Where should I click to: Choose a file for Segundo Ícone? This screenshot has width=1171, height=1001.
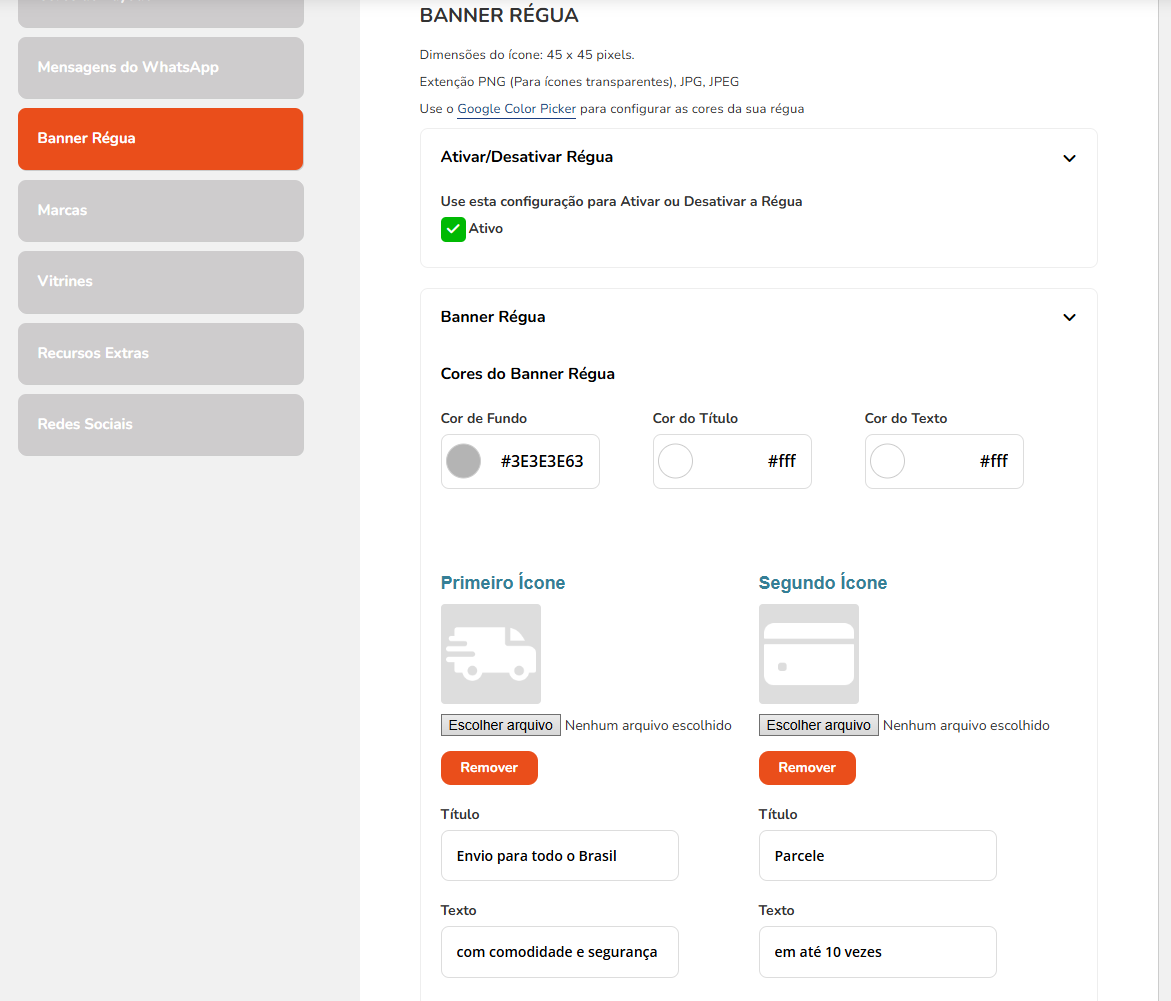(818, 725)
